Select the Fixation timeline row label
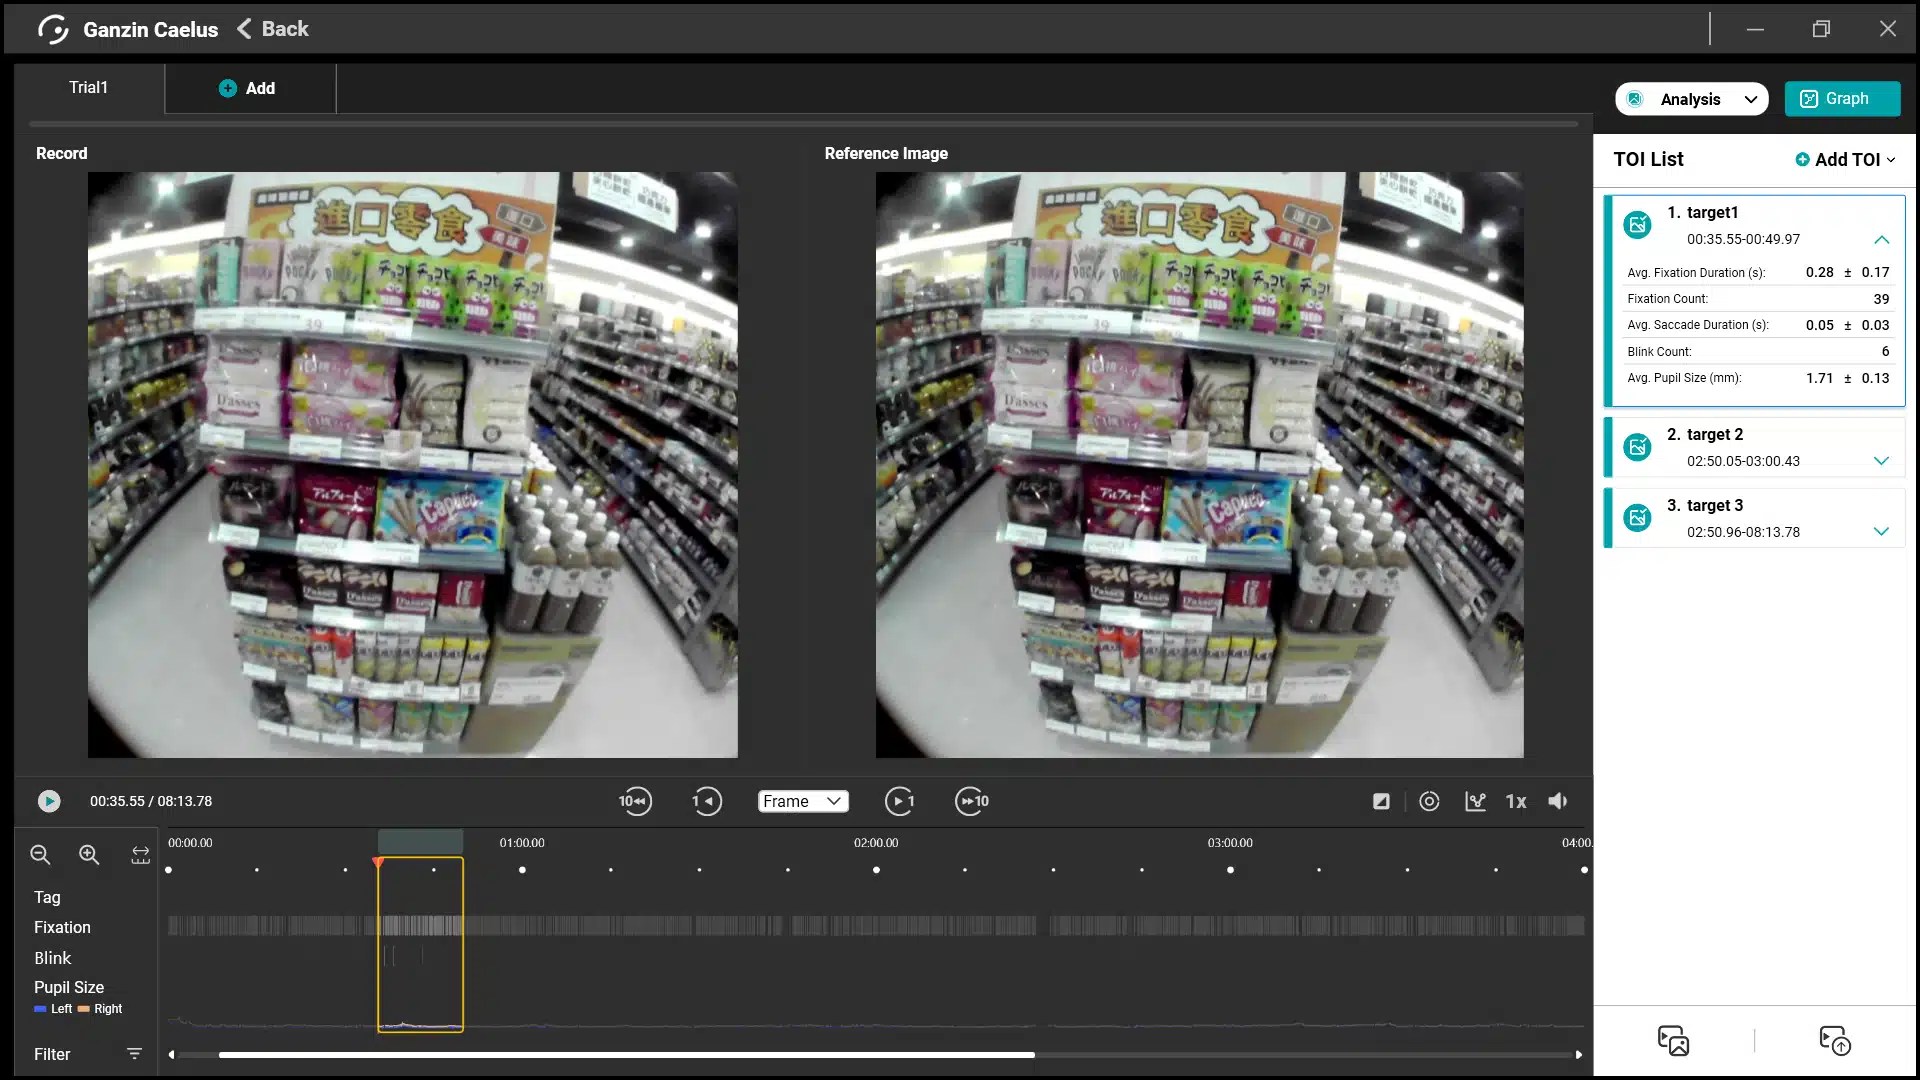 coord(62,928)
